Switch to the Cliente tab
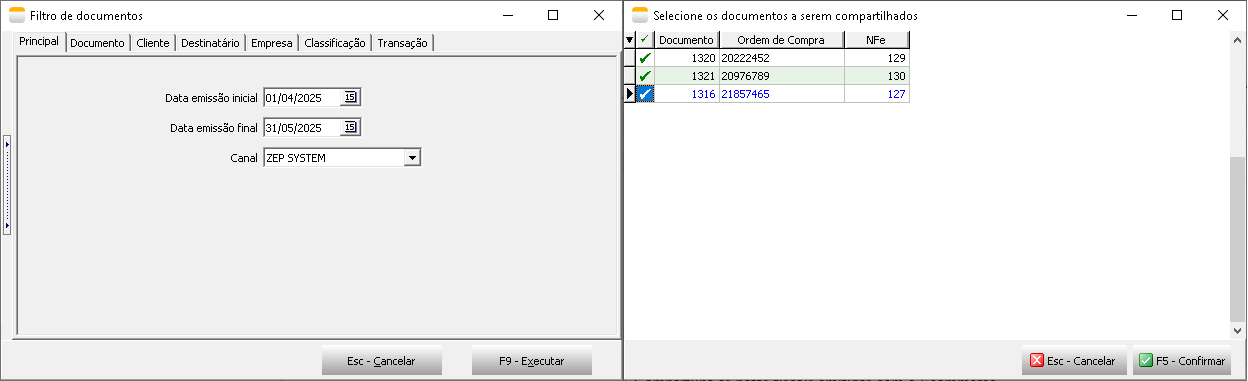1248x381 pixels. pos(153,43)
